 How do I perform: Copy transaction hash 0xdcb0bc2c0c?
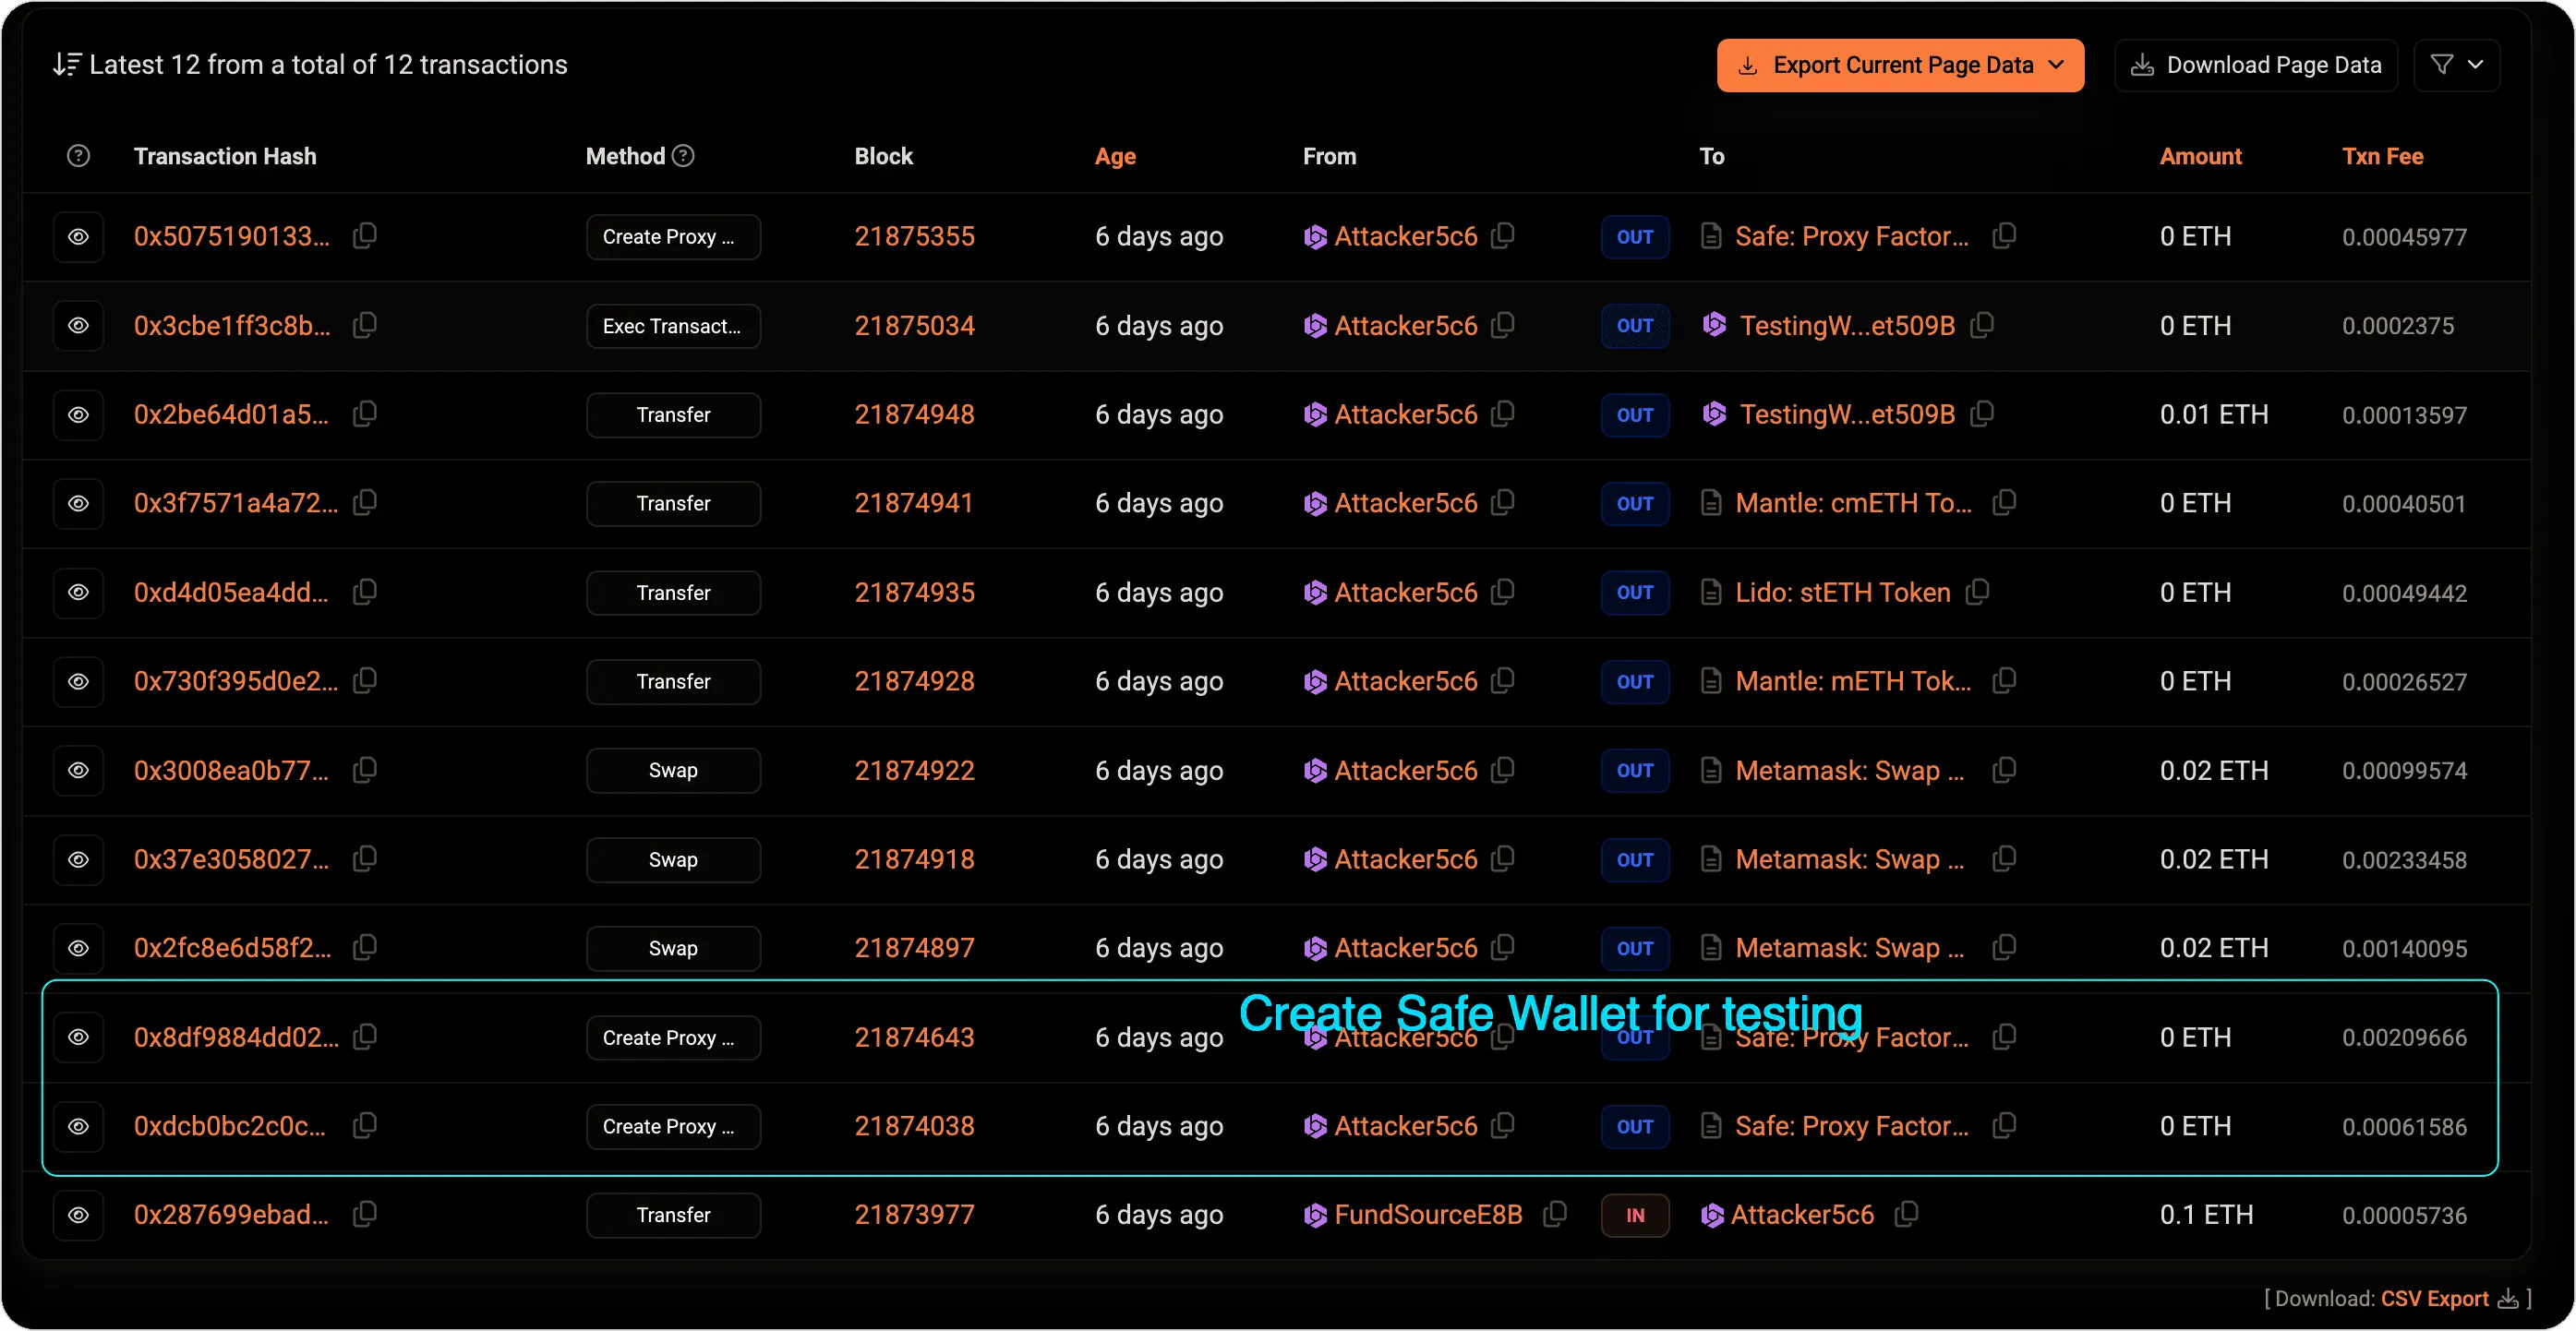365,1126
